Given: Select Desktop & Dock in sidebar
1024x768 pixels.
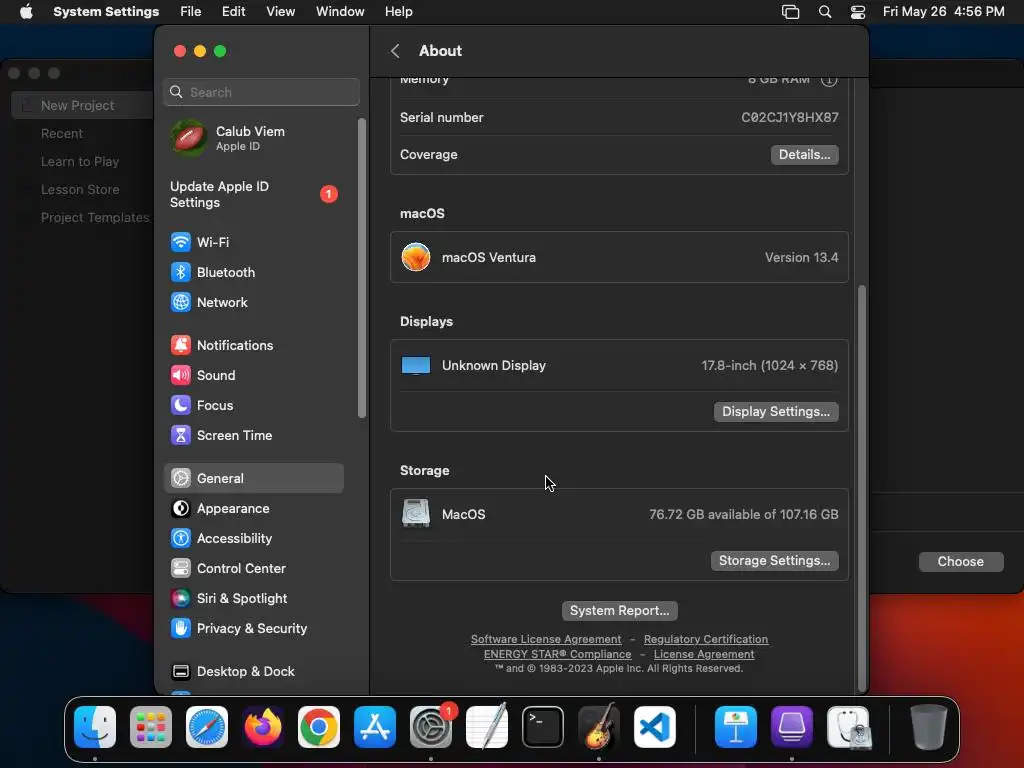Looking at the screenshot, I should click(253, 672).
